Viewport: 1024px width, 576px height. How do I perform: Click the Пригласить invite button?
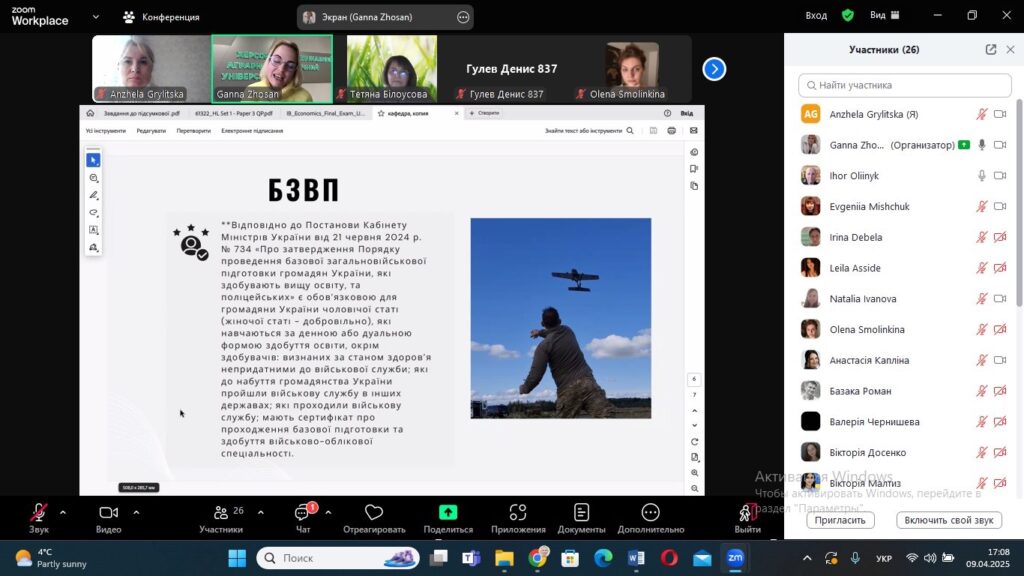(x=840, y=520)
